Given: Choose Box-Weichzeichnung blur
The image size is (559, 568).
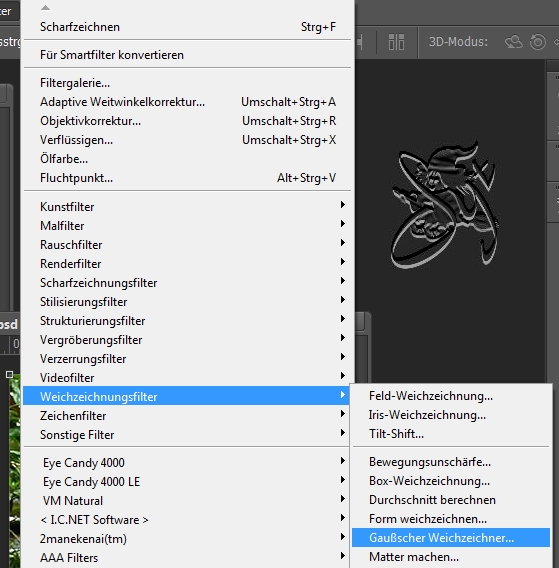Looking at the screenshot, I should click(x=451, y=481).
